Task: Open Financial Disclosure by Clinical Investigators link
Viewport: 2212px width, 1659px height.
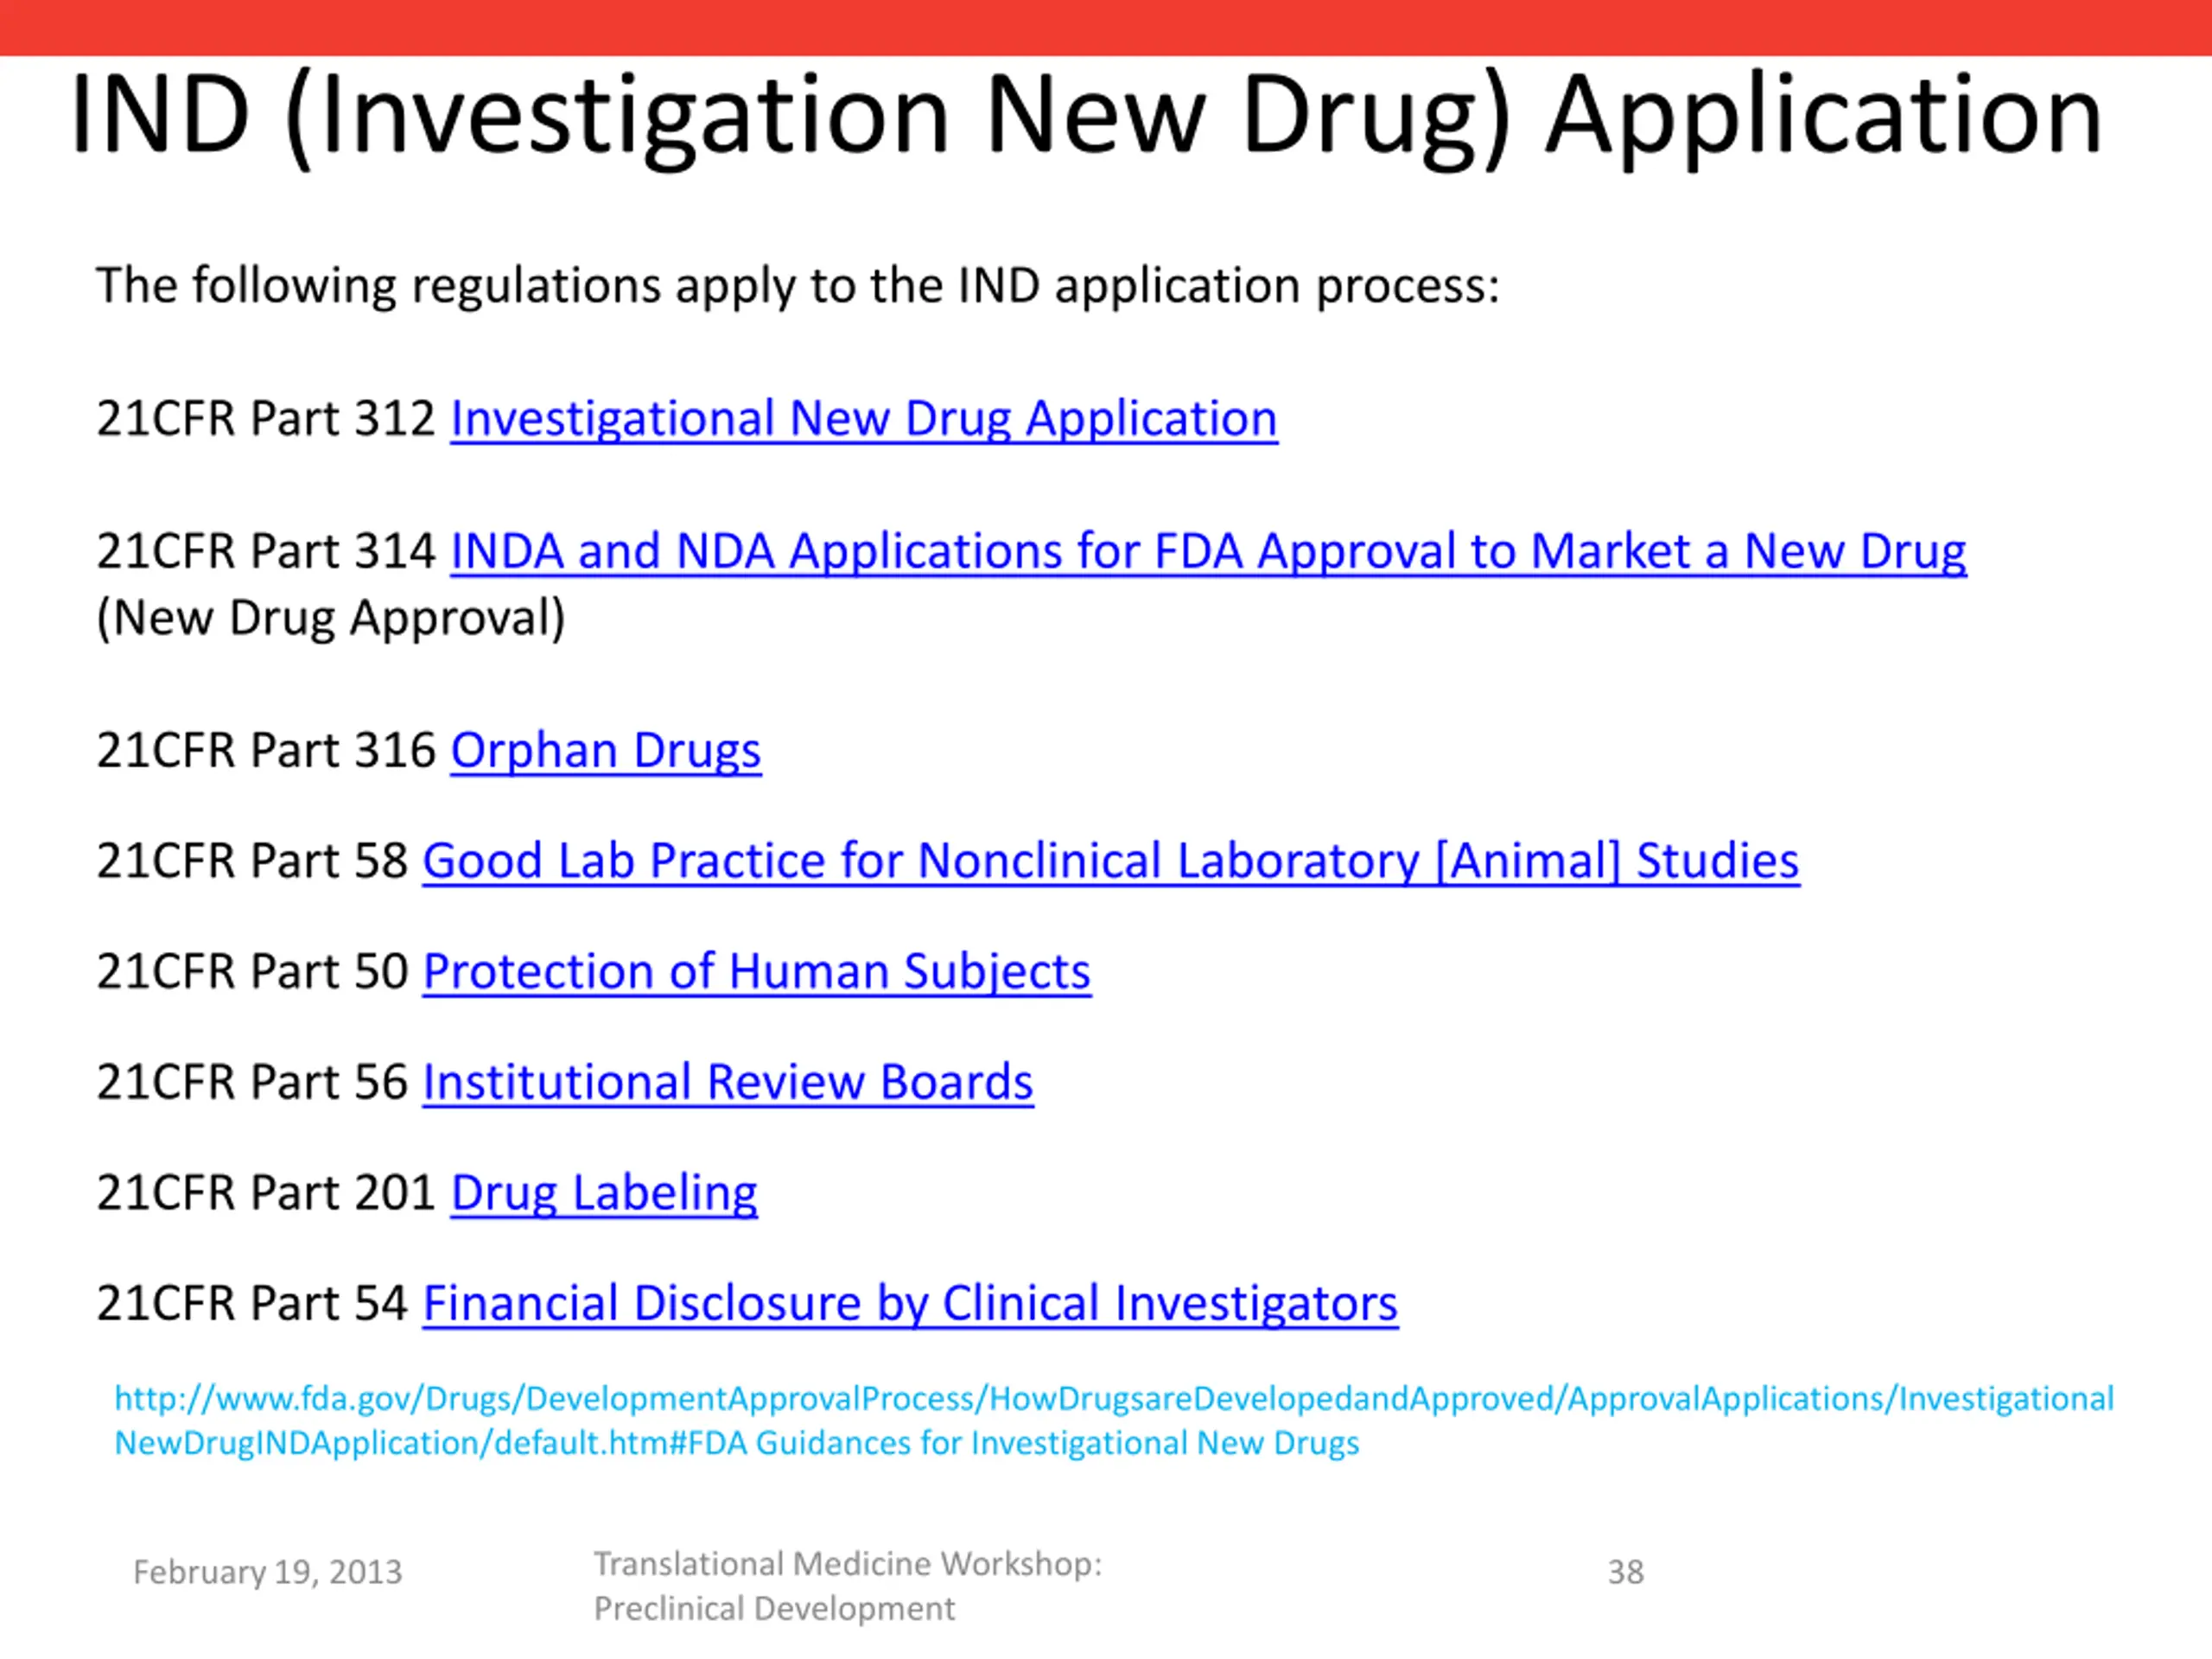Action: pos(910,1304)
